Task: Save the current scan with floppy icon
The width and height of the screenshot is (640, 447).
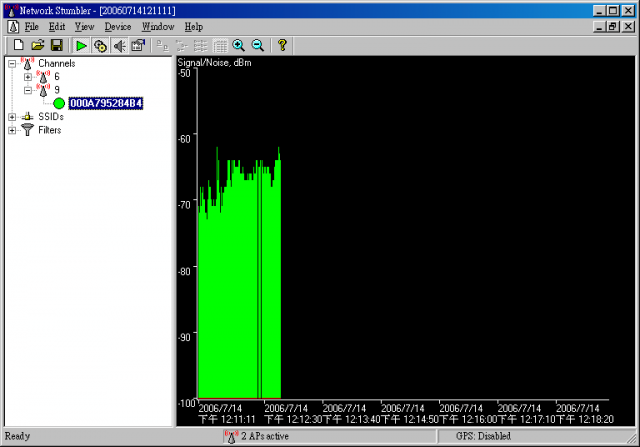Action: tap(56, 46)
